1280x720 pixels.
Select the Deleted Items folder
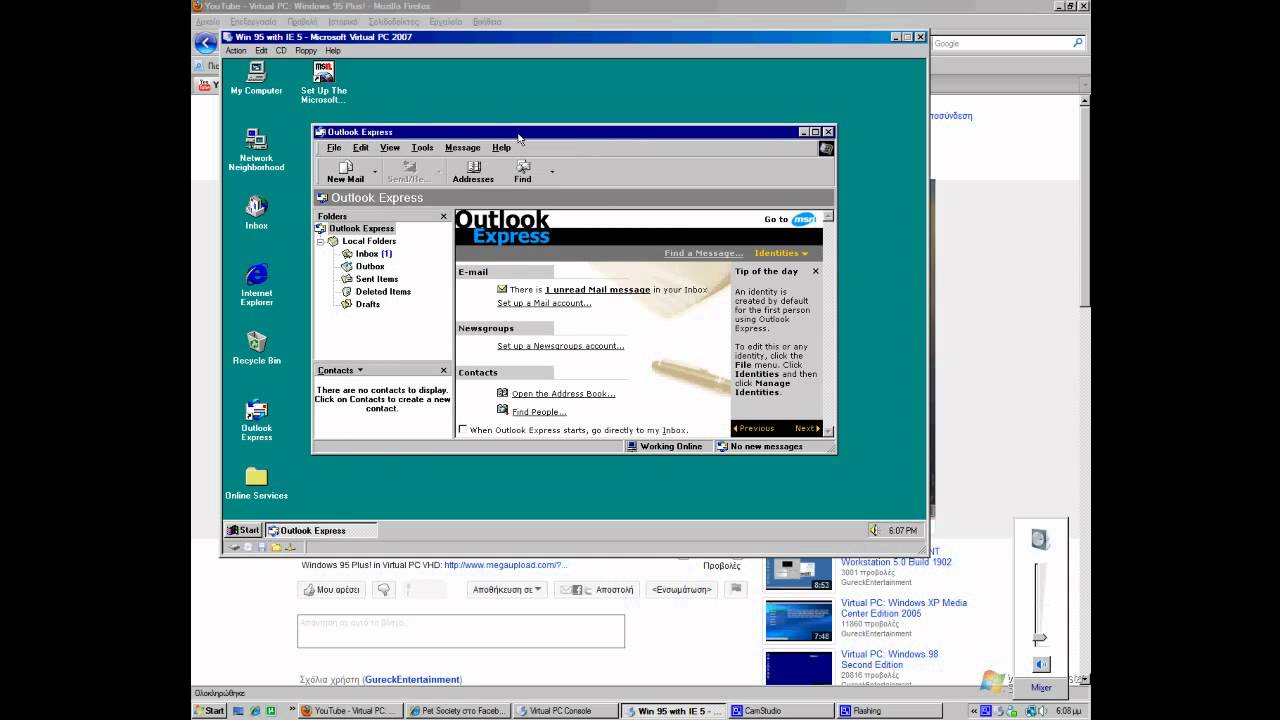(x=383, y=291)
